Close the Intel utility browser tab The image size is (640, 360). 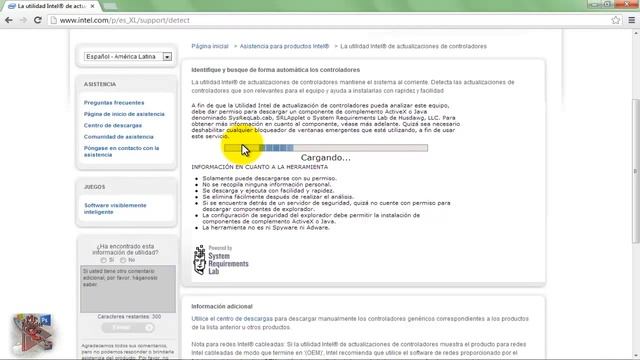point(93,6)
